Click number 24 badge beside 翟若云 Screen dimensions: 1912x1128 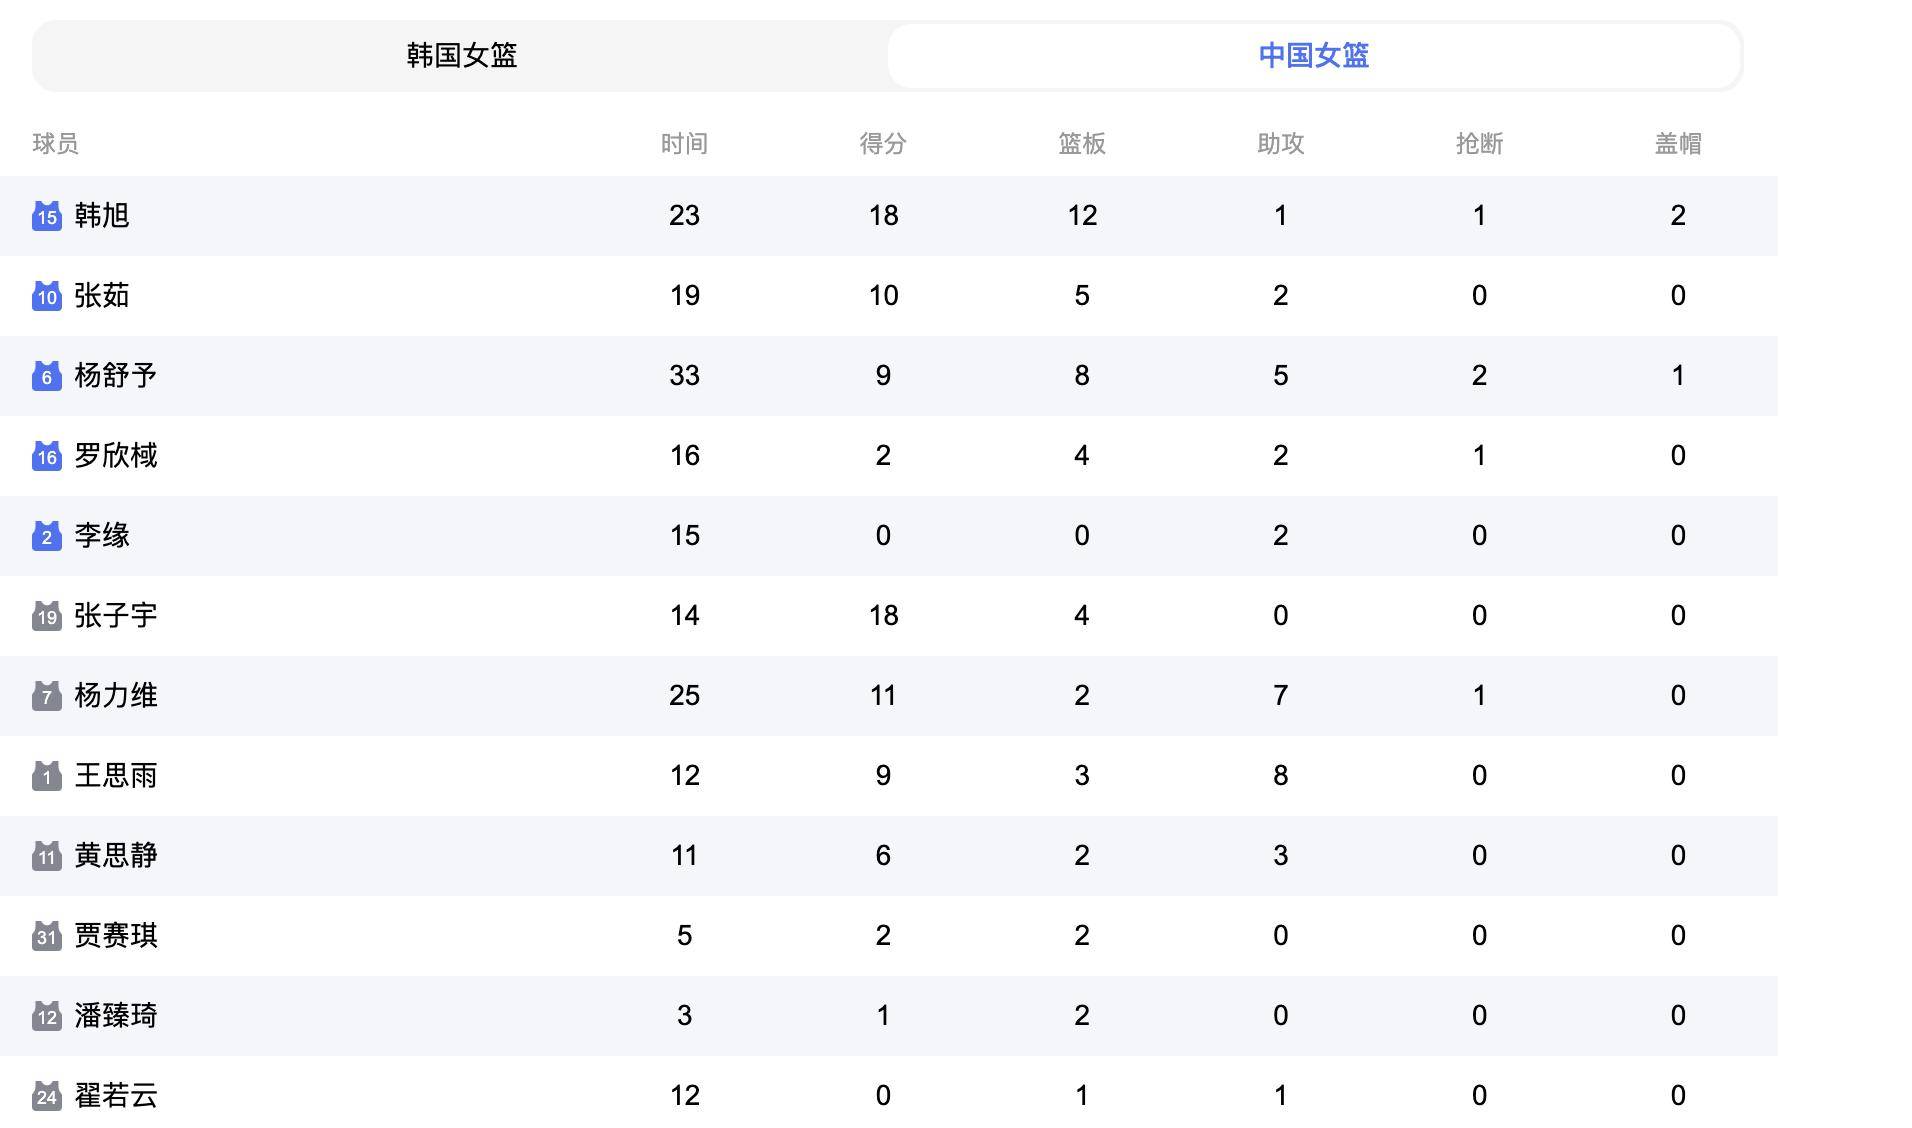(45, 1096)
